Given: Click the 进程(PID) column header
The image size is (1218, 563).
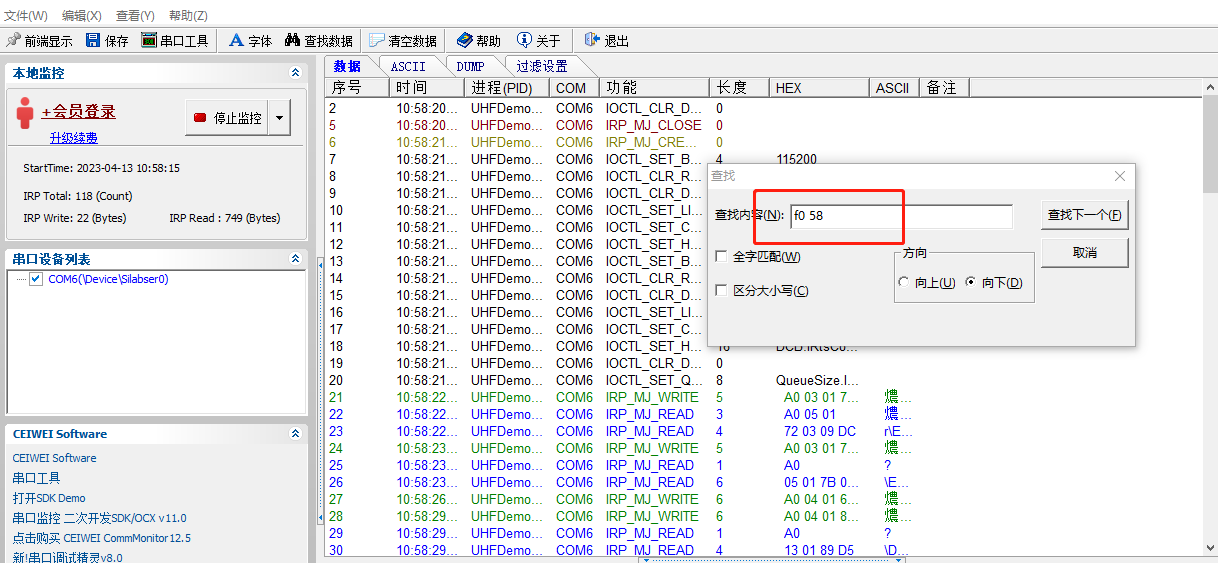Looking at the screenshot, I should 507,88.
